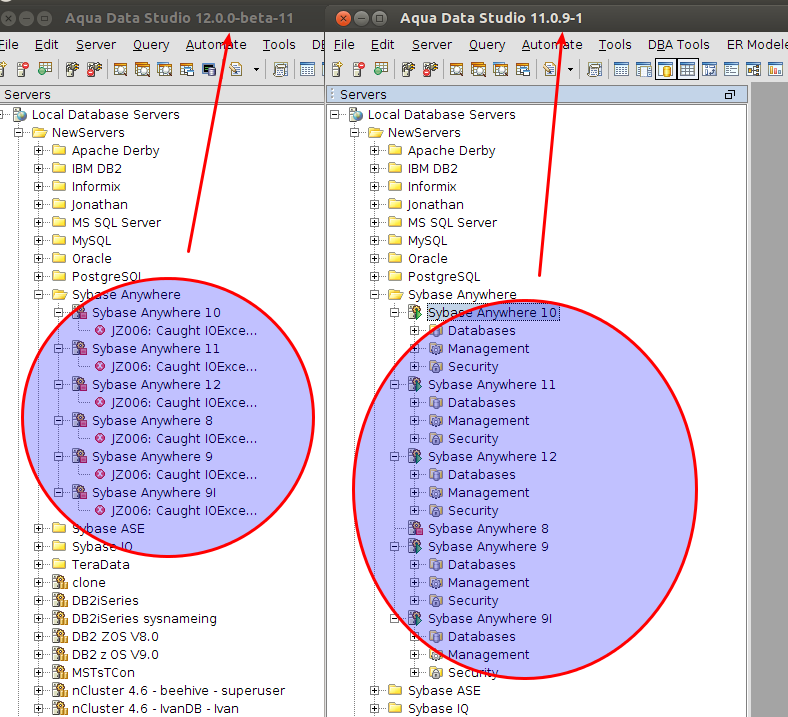Viewport: 788px width, 717px height.
Task: Click server-with-grid icon in 11.0.9-1 toolbar
Action: [381, 68]
